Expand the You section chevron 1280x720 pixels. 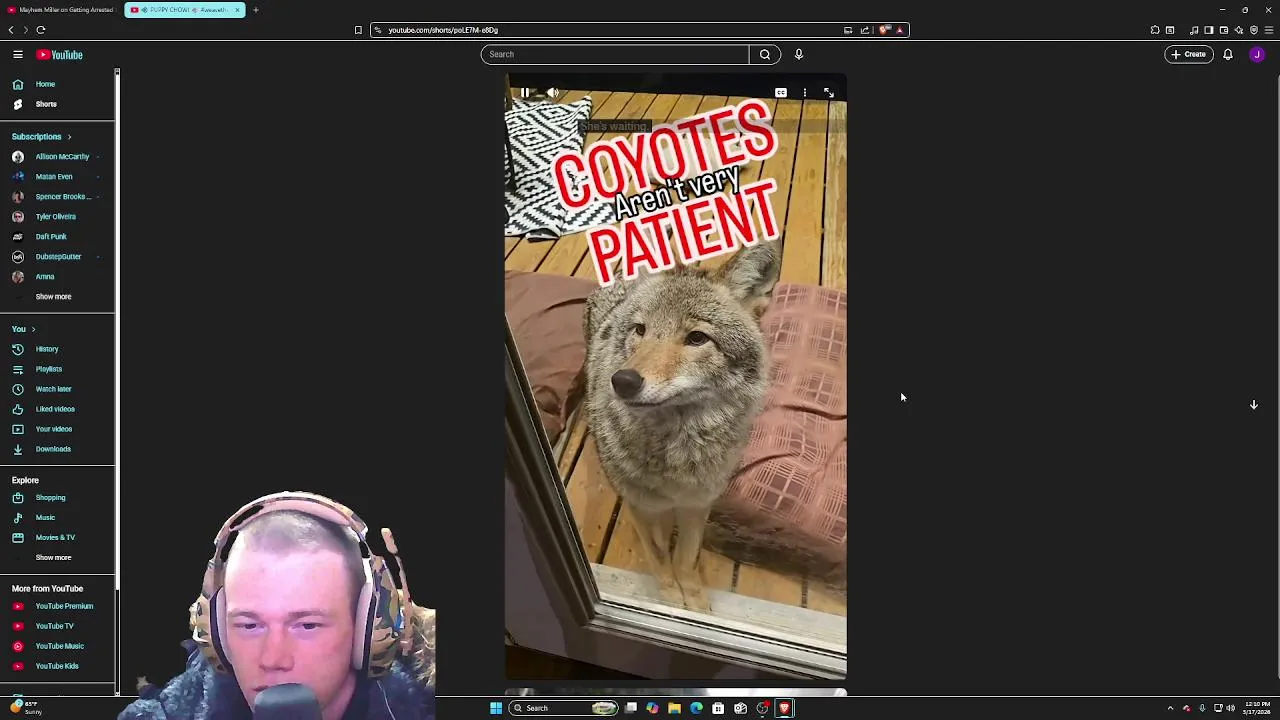point(33,329)
